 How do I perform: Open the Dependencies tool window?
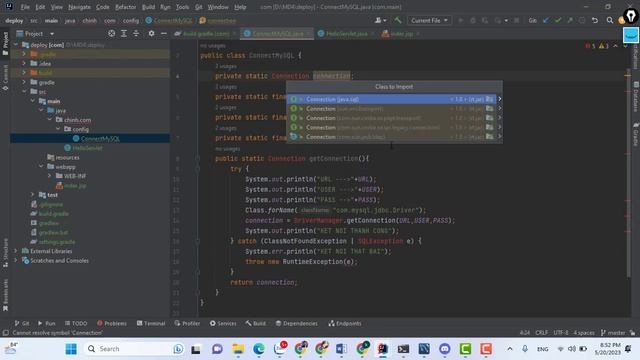[296, 323]
